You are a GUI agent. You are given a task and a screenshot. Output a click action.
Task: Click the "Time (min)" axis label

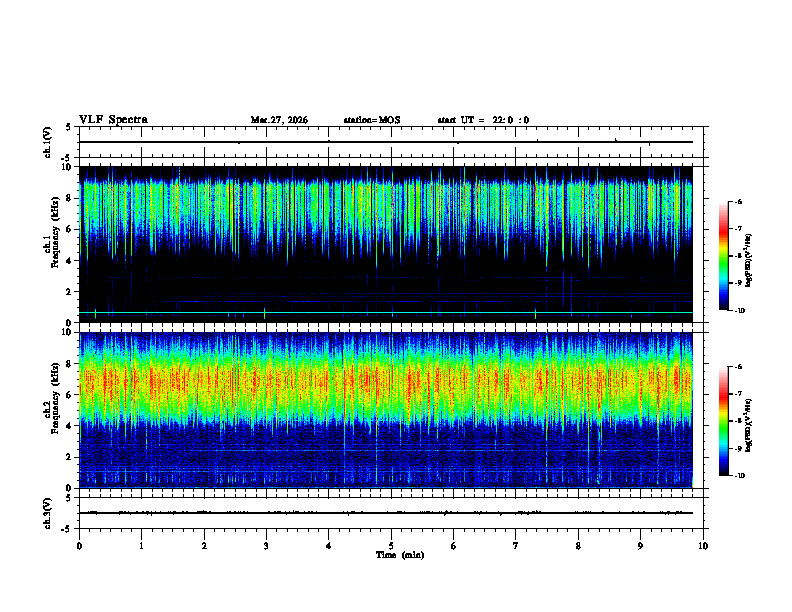click(400, 555)
